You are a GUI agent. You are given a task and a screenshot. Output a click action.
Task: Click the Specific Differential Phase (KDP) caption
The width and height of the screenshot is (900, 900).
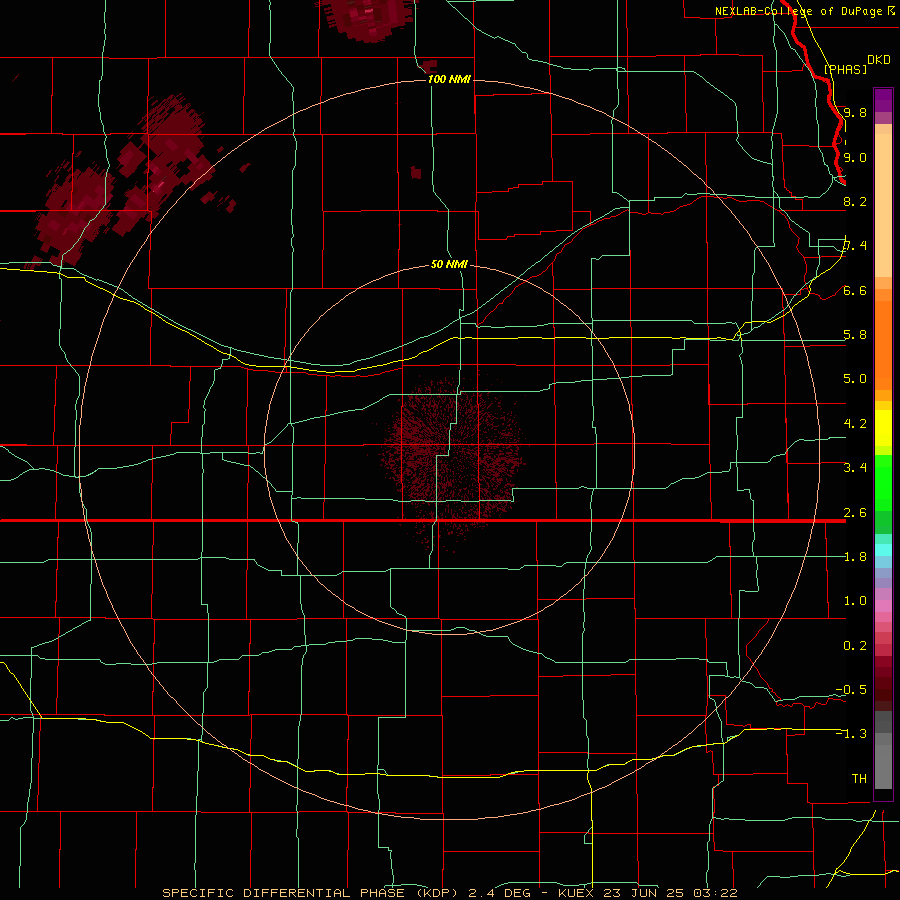(x=310, y=893)
